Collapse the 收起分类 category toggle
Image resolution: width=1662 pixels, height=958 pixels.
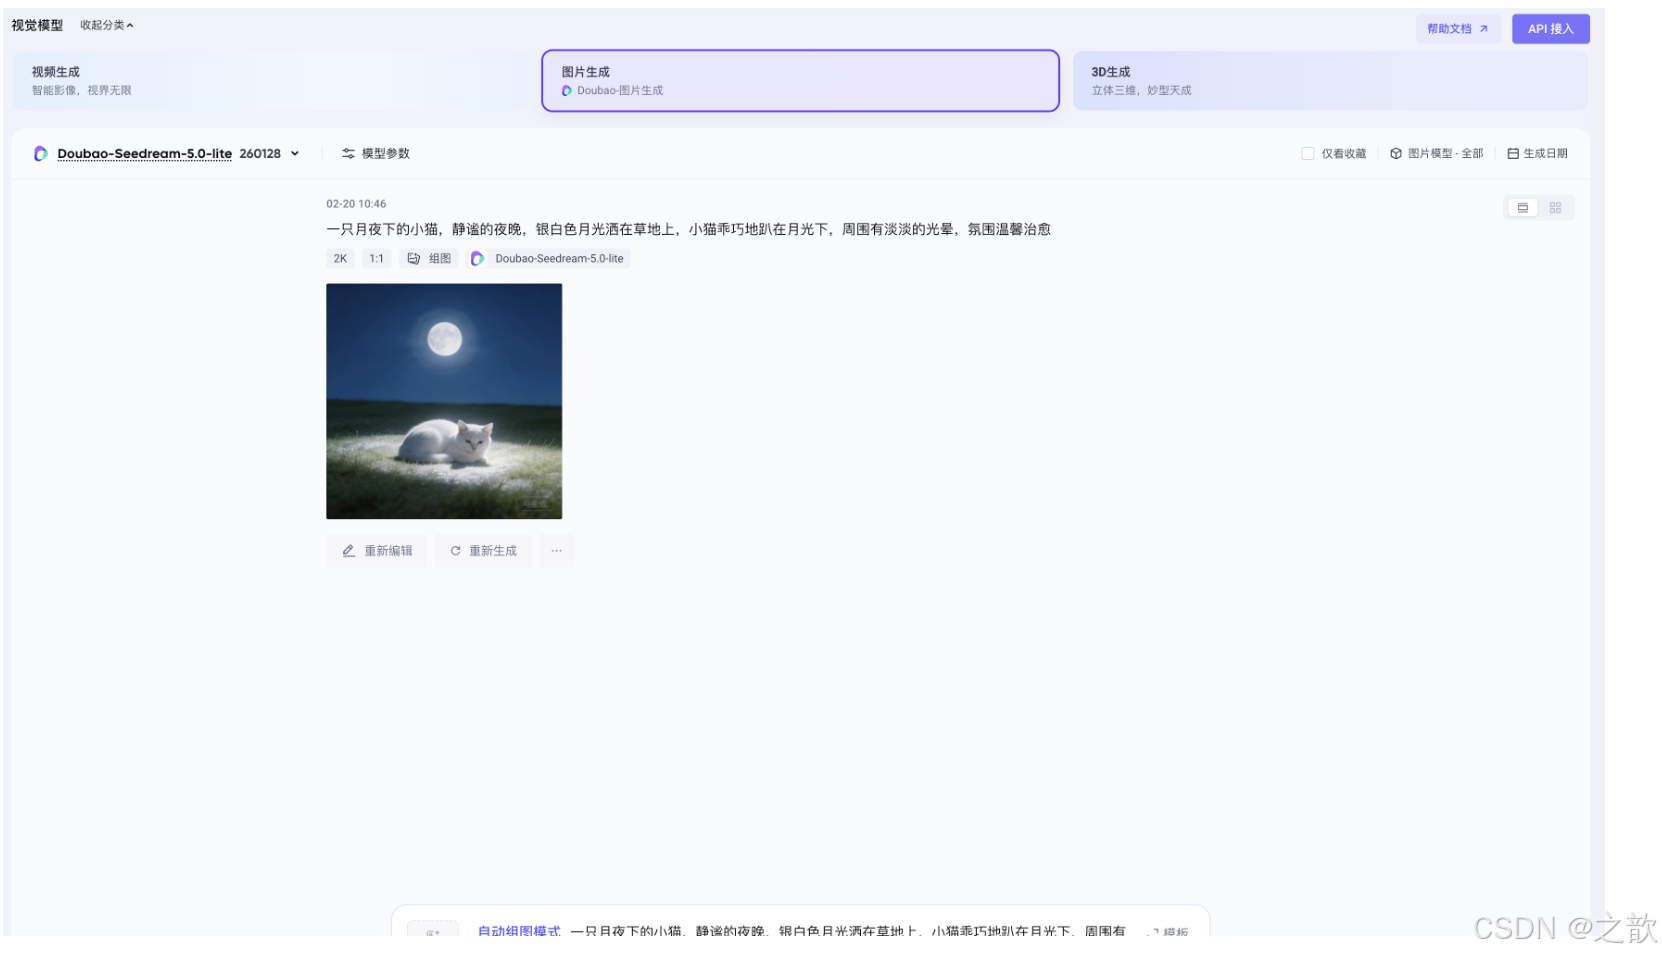click(106, 25)
